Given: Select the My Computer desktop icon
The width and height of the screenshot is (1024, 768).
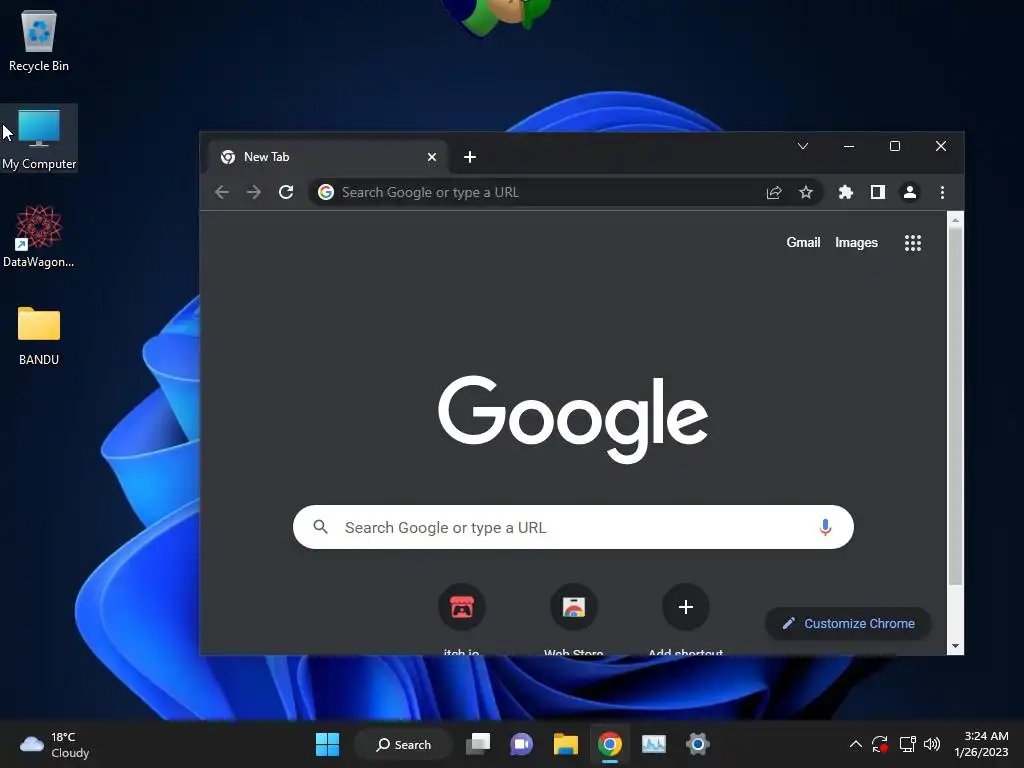Looking at the screenshot, I should click(x=39, y=138).
